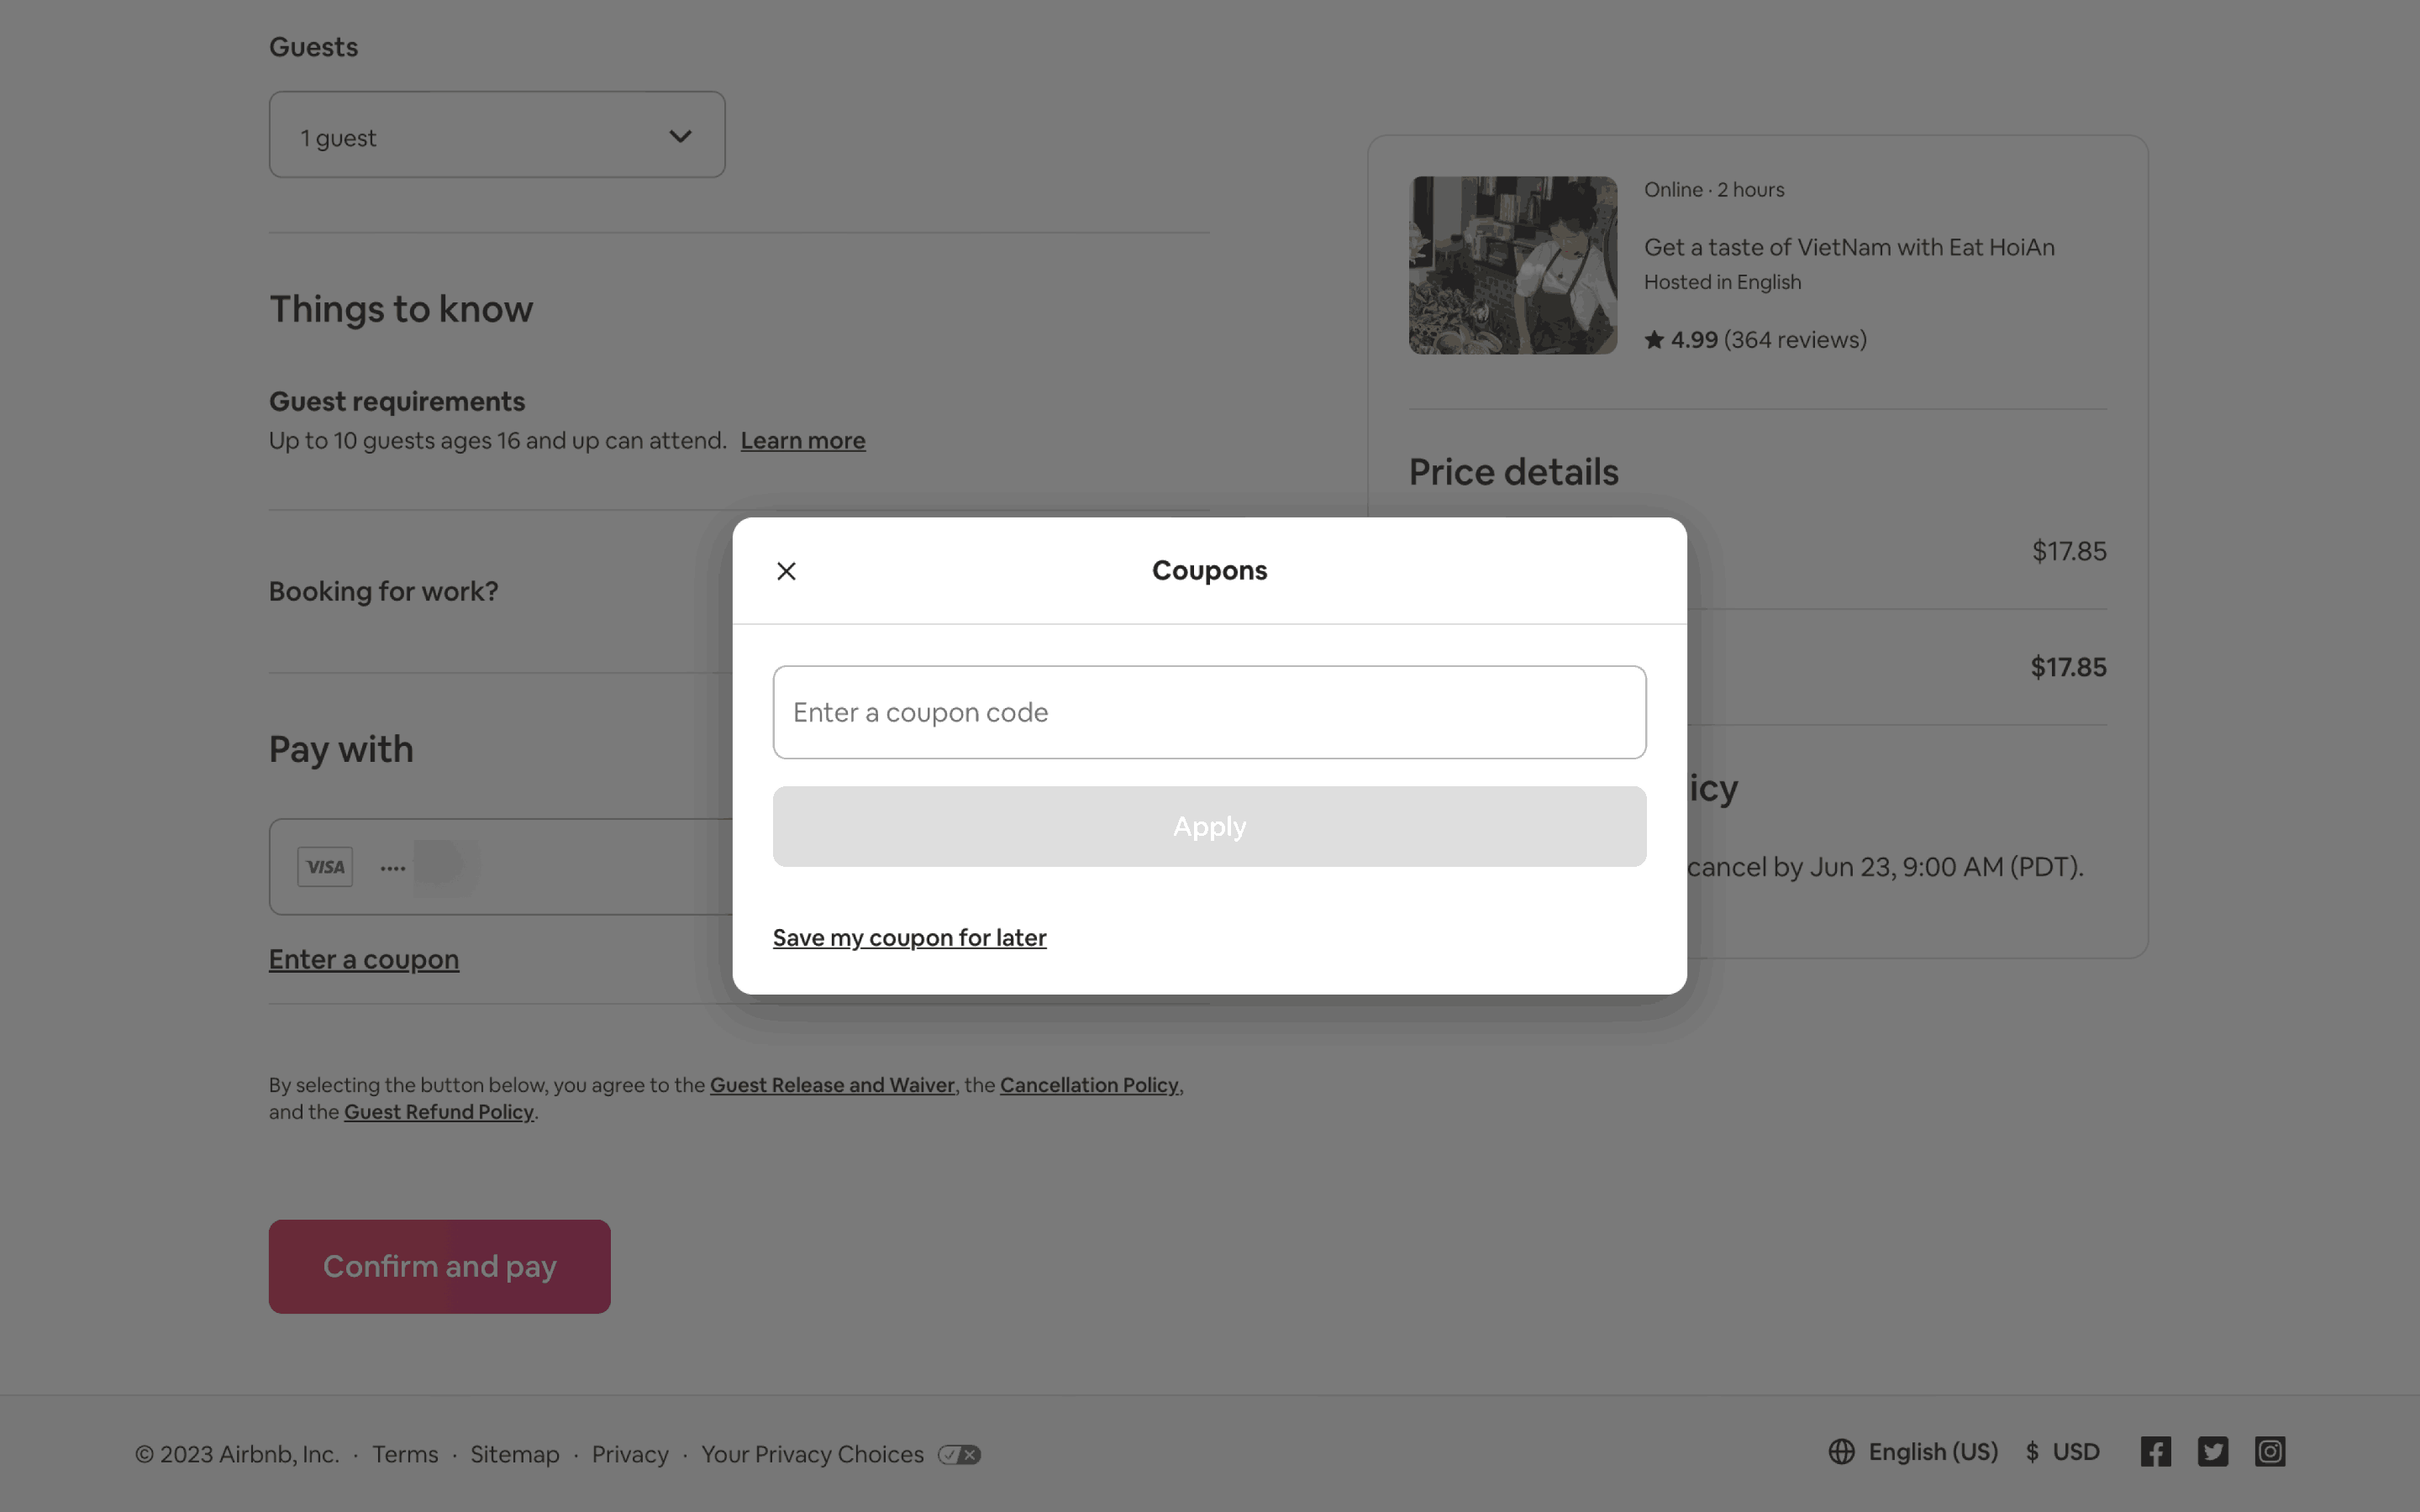
Task: Close the Coupons dialog with the X
Action: (786, 571)
